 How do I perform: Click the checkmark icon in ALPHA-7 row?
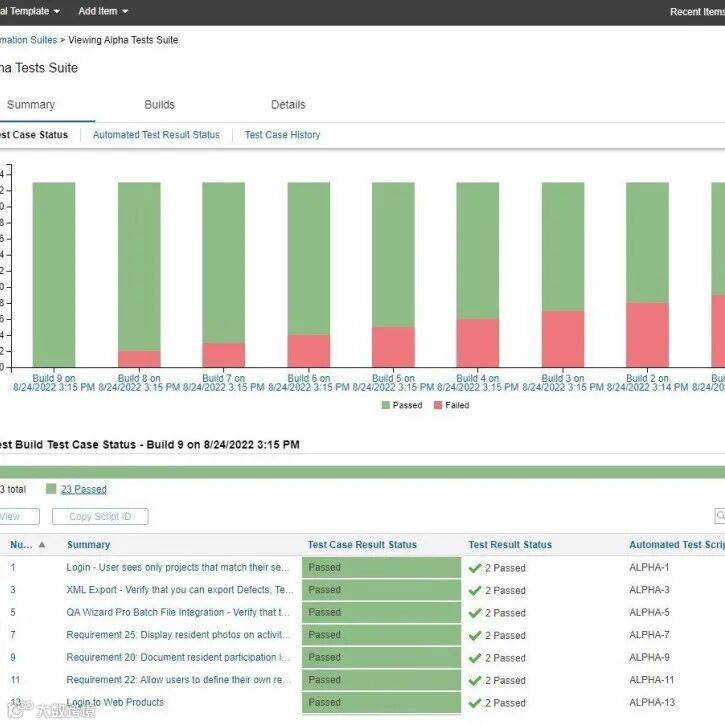(x=475, y=635)
